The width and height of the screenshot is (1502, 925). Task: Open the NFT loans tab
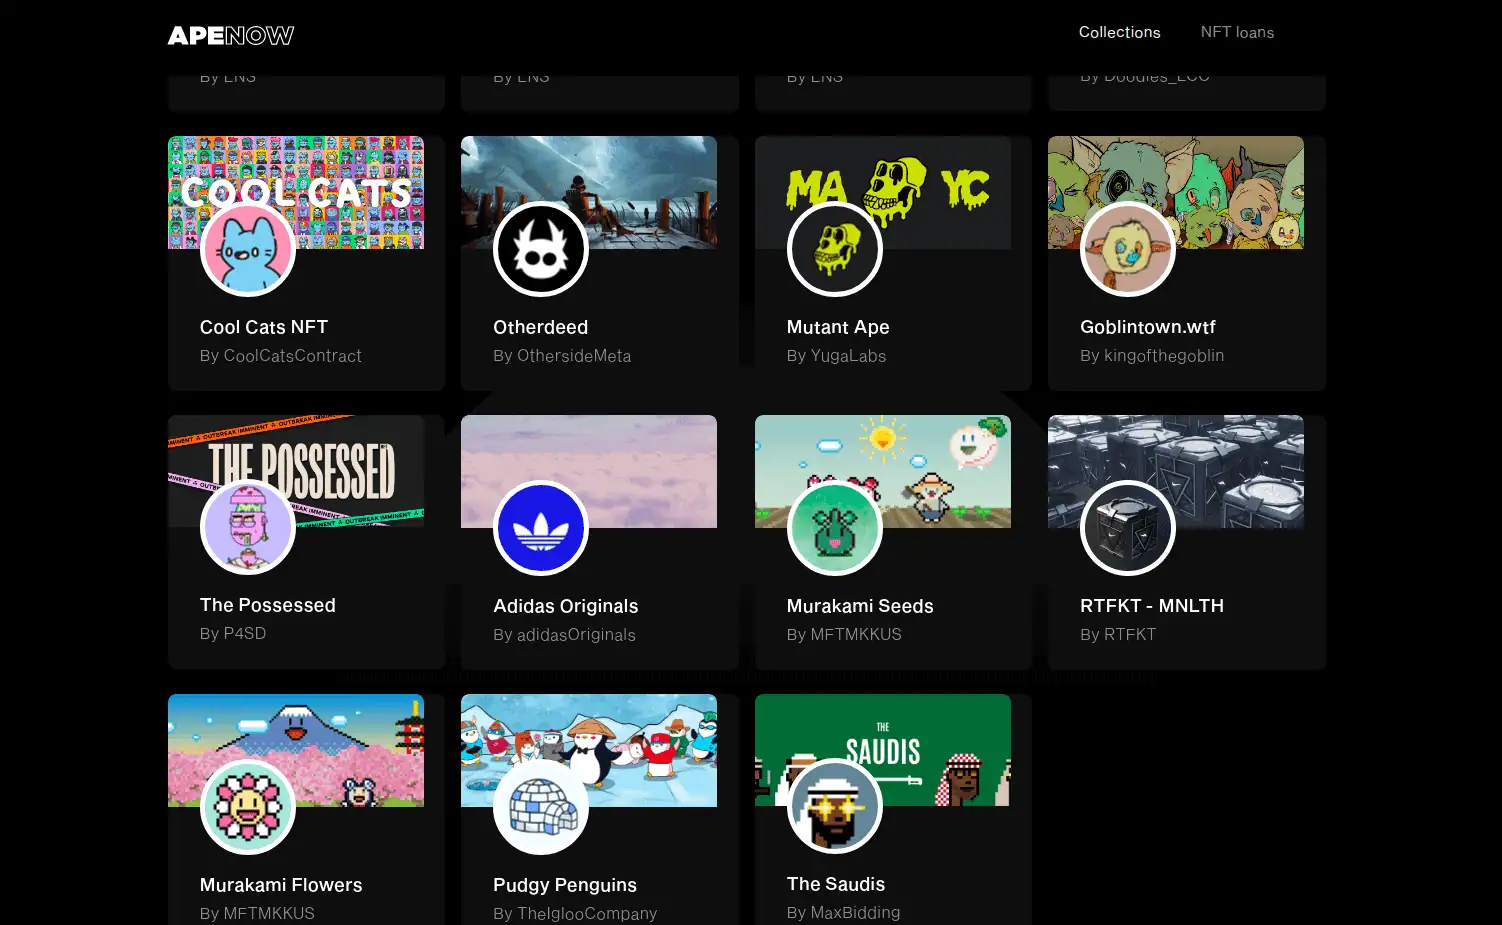tap(1237, 32)
